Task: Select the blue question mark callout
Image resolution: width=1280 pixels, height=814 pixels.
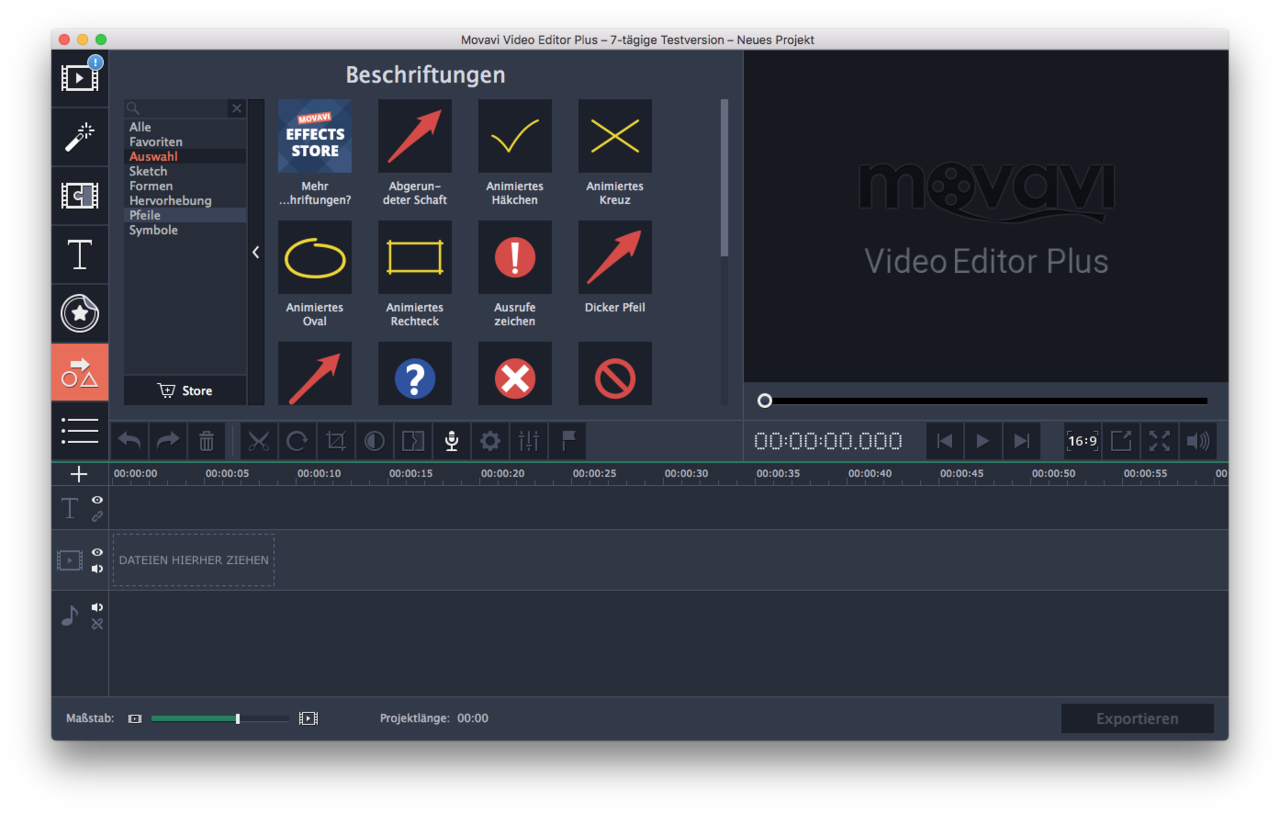Action: coord(415,374)
